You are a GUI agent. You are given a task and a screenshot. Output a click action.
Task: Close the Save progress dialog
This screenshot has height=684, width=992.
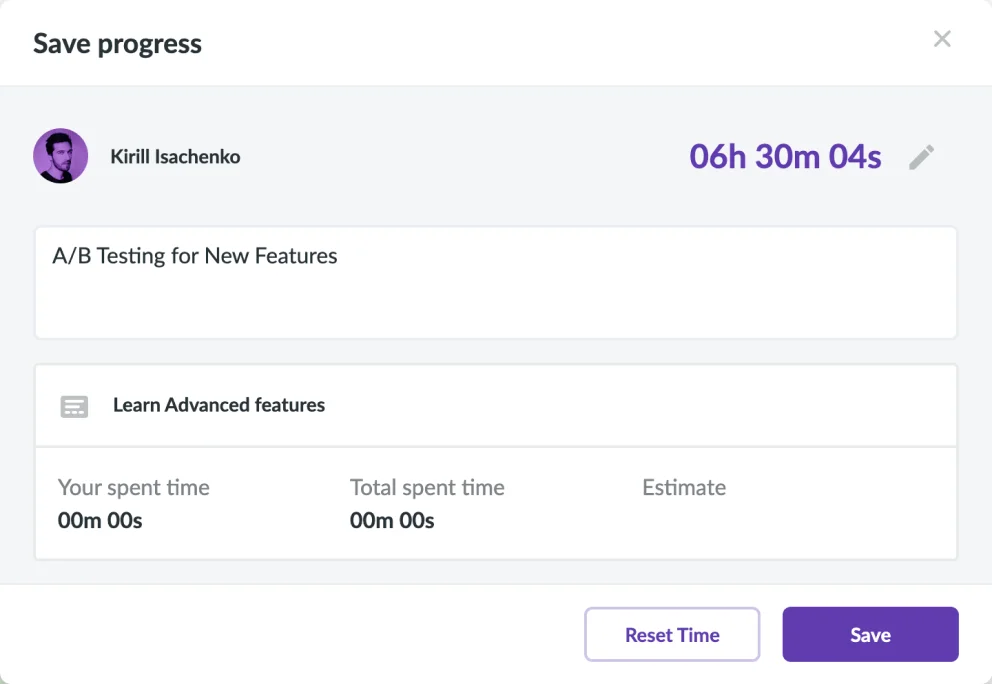pos(942,39)
